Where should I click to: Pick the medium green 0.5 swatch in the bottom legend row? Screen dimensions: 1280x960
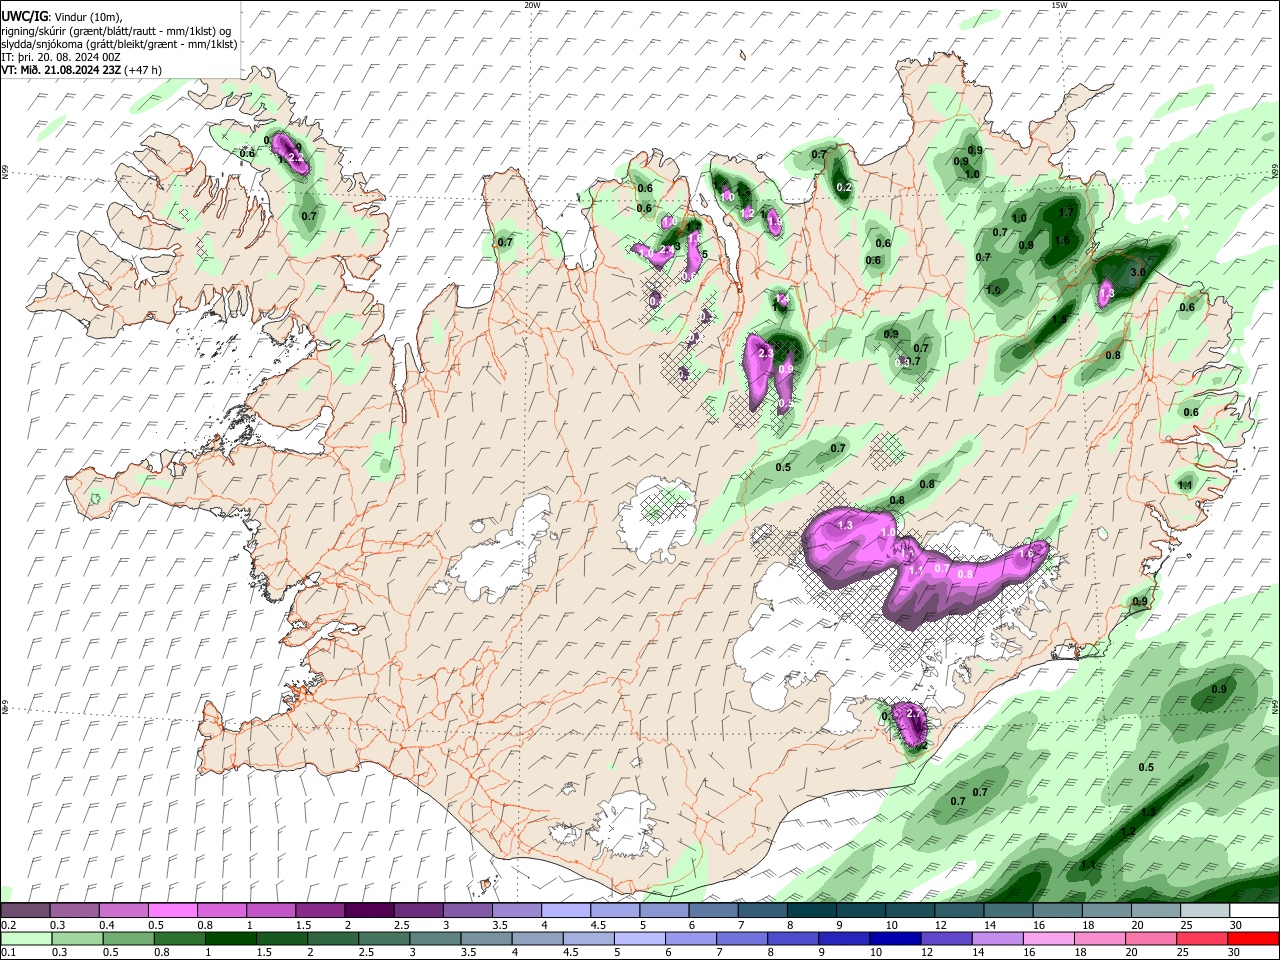(129, 938)
